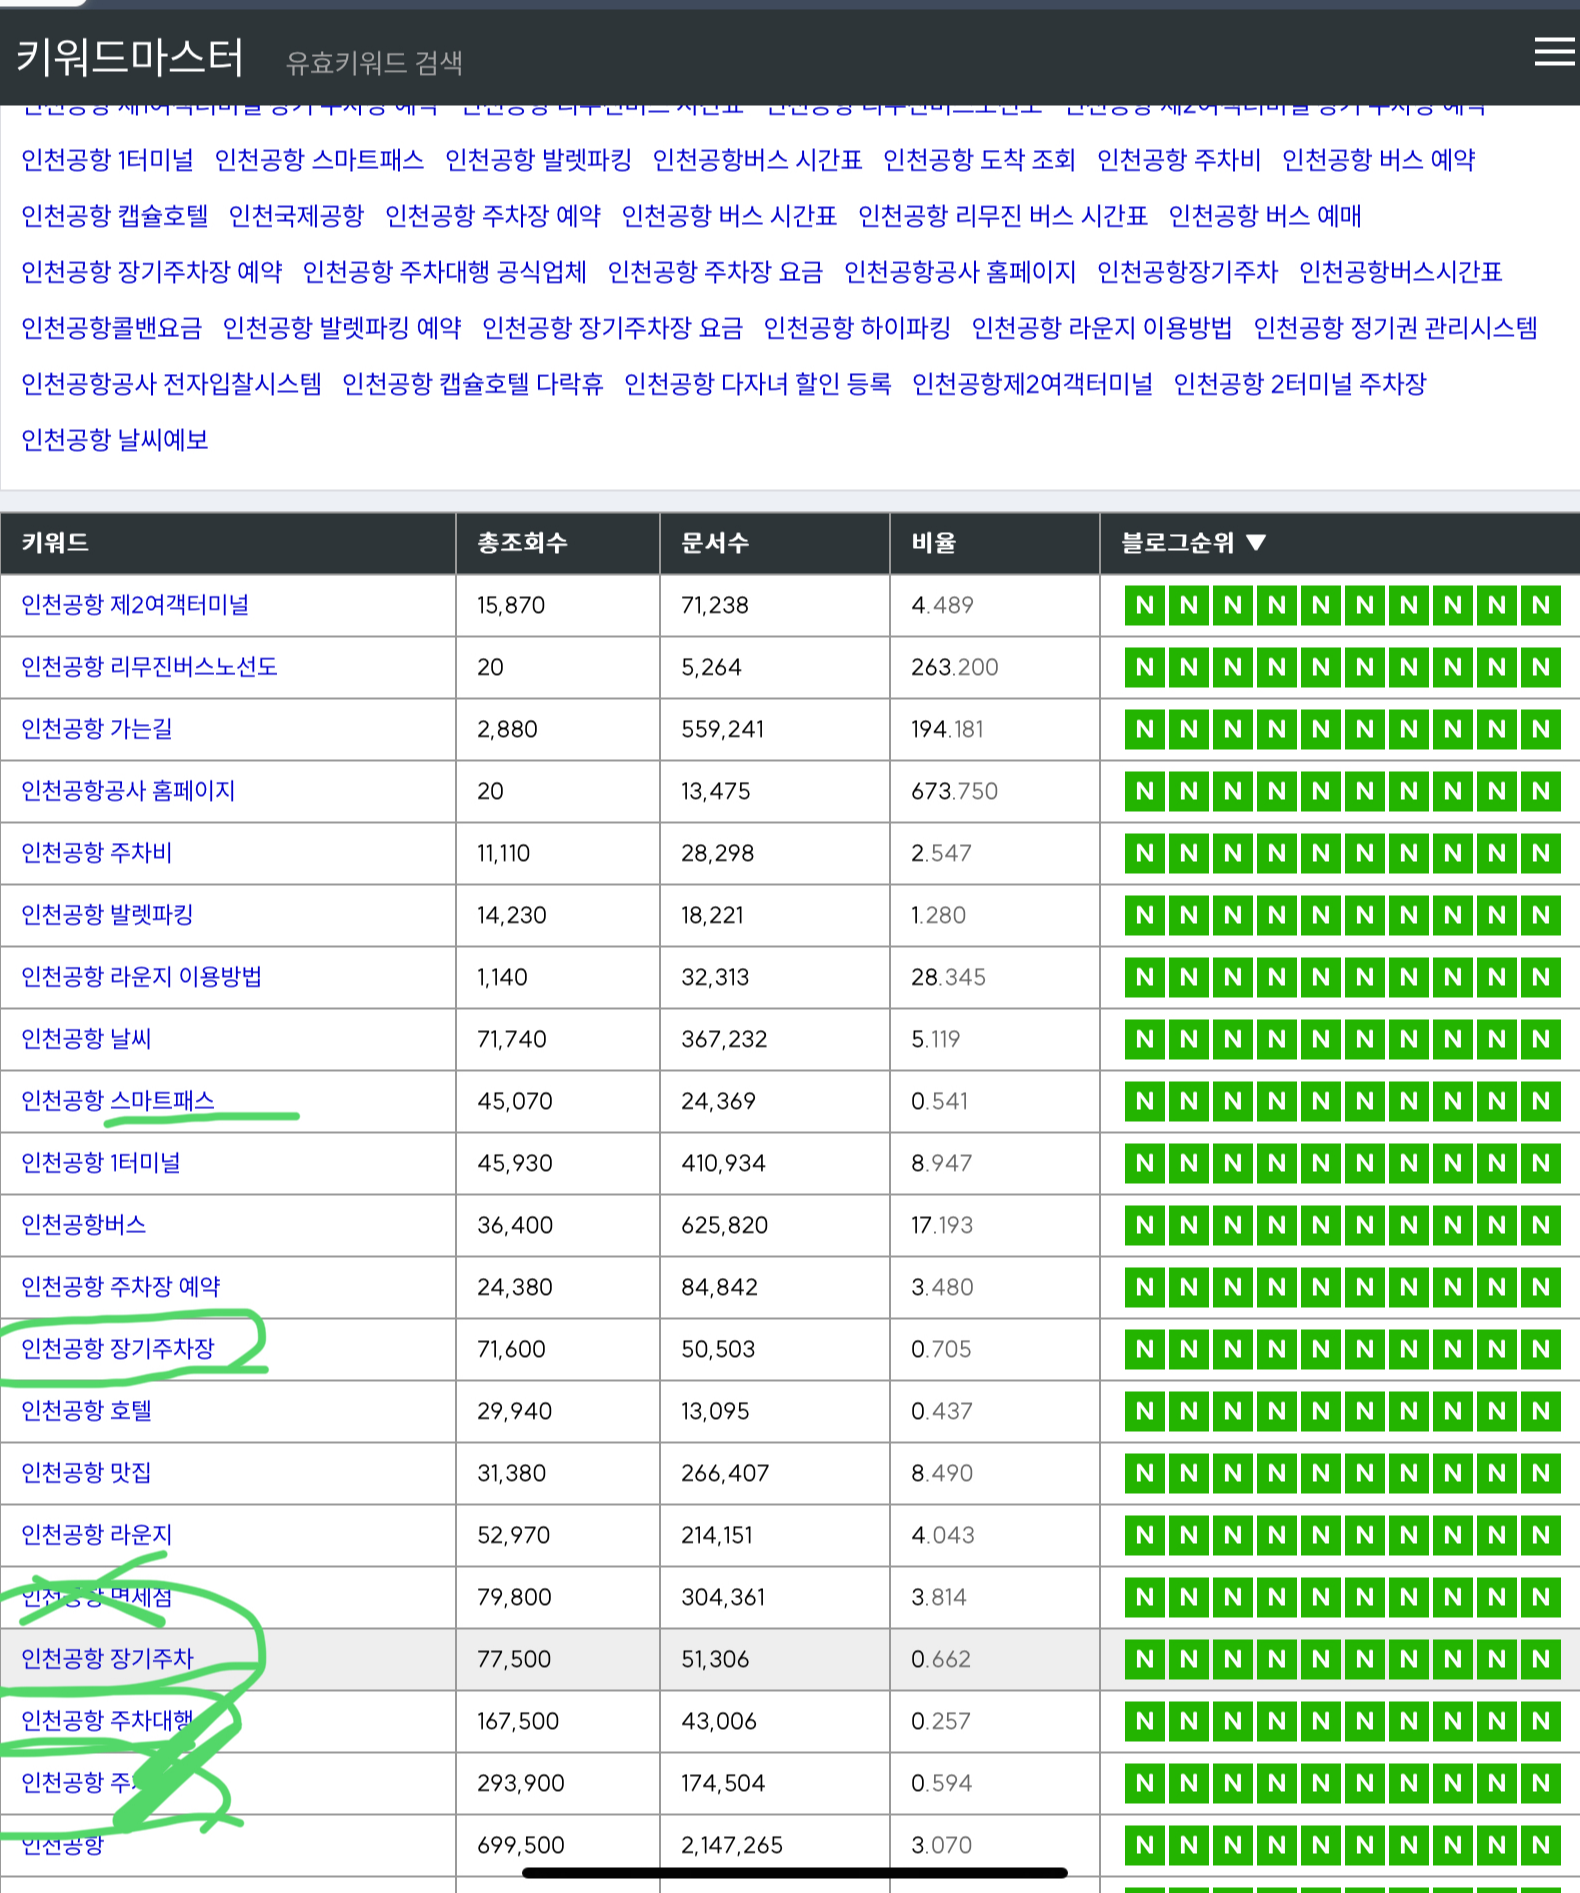Select related keyword 인천국제공항
This screenshot has height=1893, width=1580.
297,216
